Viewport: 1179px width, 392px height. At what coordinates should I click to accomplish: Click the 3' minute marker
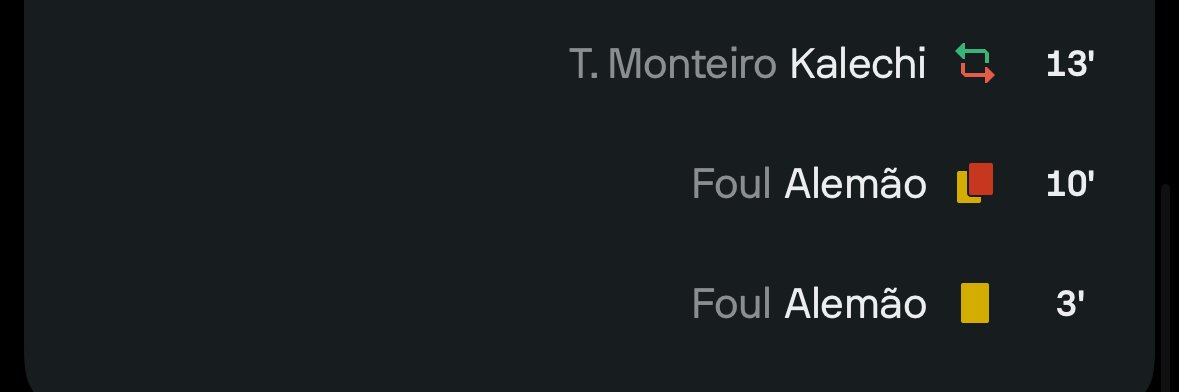point(1070,303)
